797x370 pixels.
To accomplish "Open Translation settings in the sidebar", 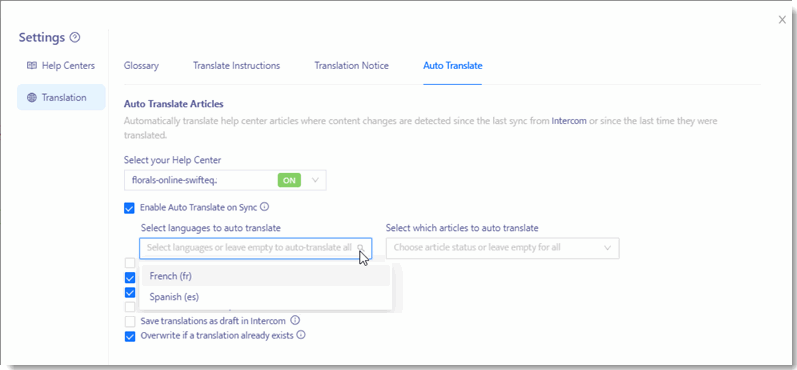I will [61, 98].
